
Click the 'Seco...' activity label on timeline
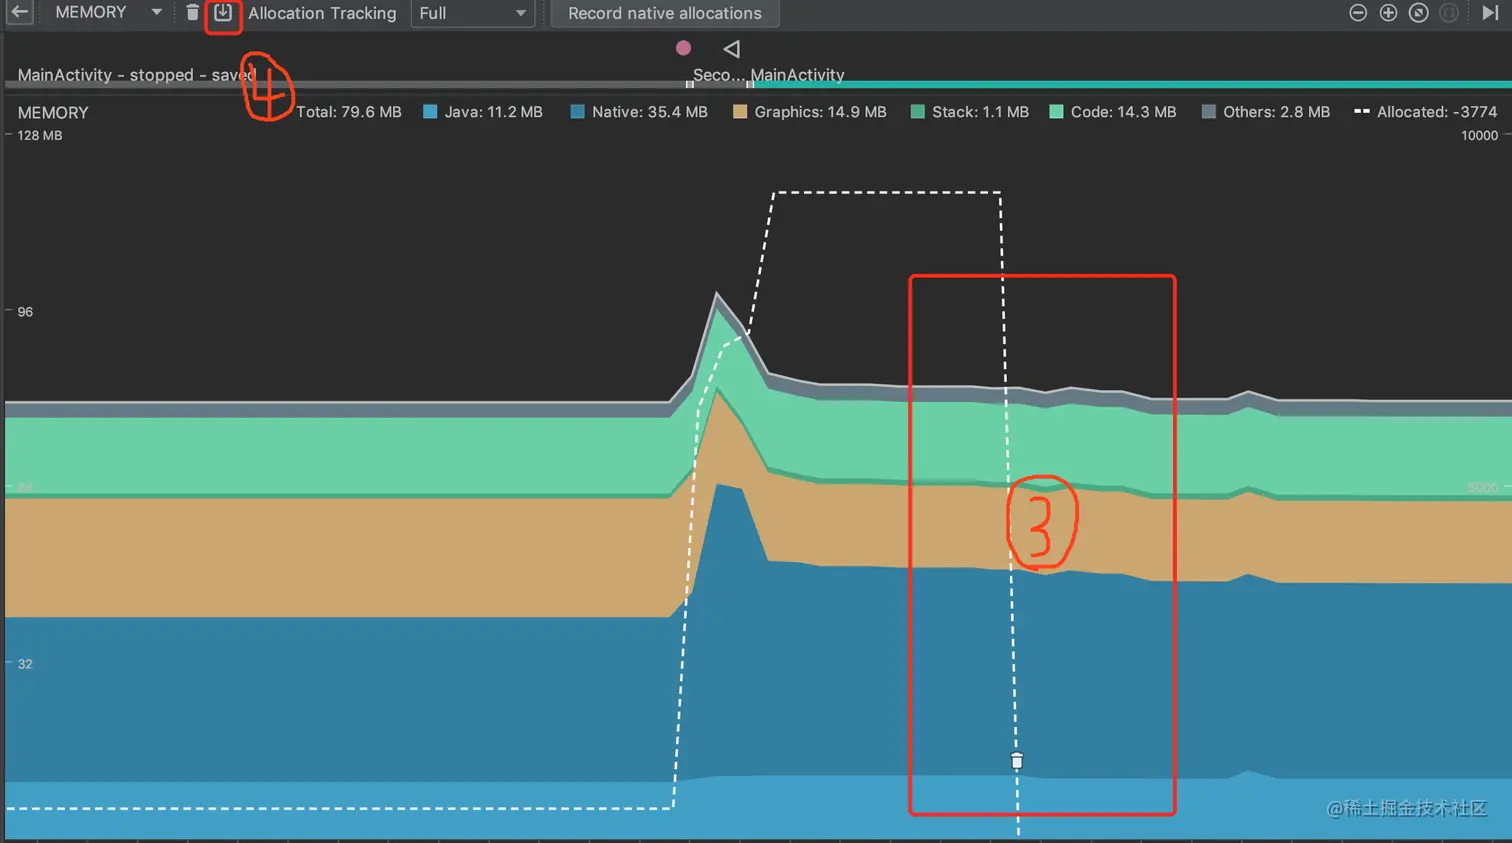pos(719,75)
